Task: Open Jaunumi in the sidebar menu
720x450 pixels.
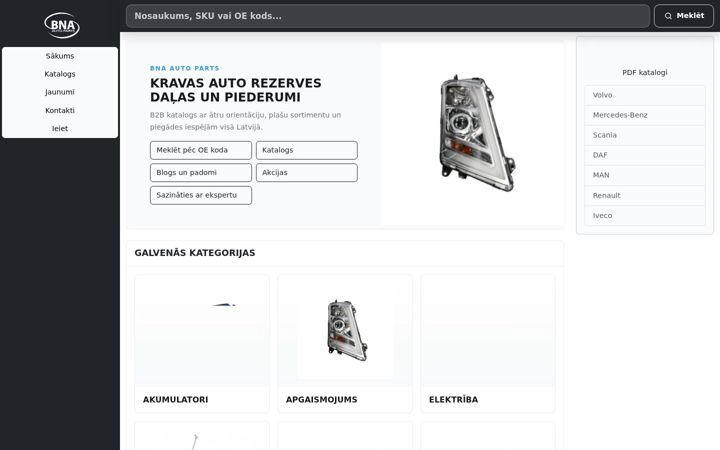Action: (60, 92)
